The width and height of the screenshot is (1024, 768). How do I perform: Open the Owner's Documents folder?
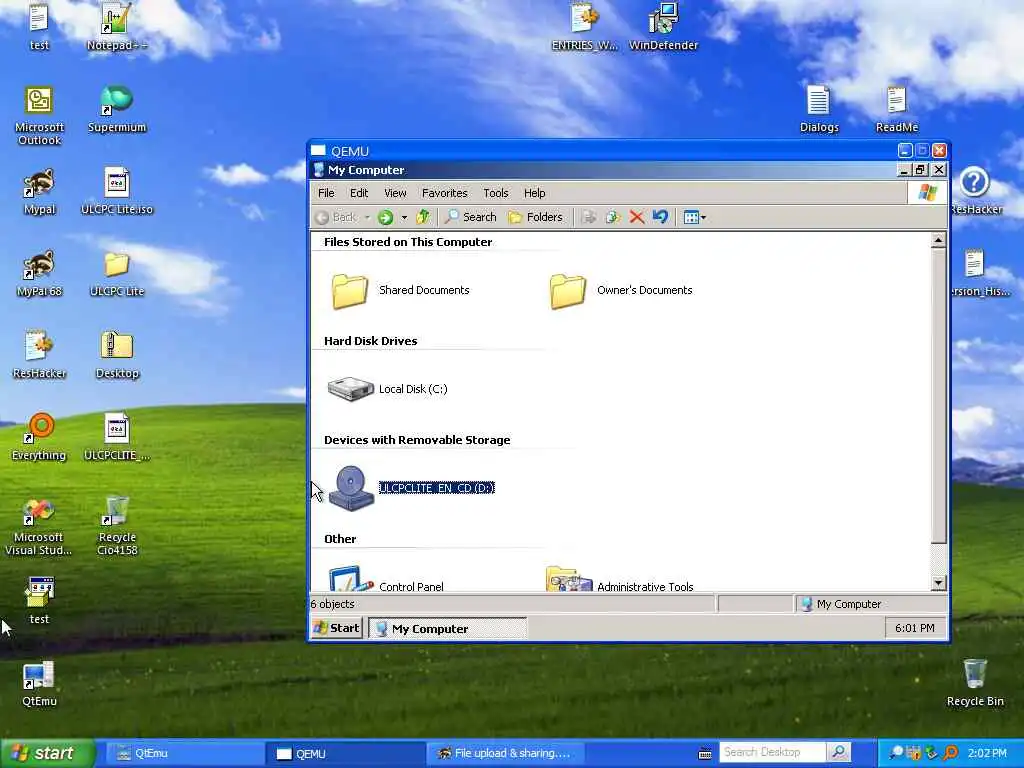tap(620, 291)
